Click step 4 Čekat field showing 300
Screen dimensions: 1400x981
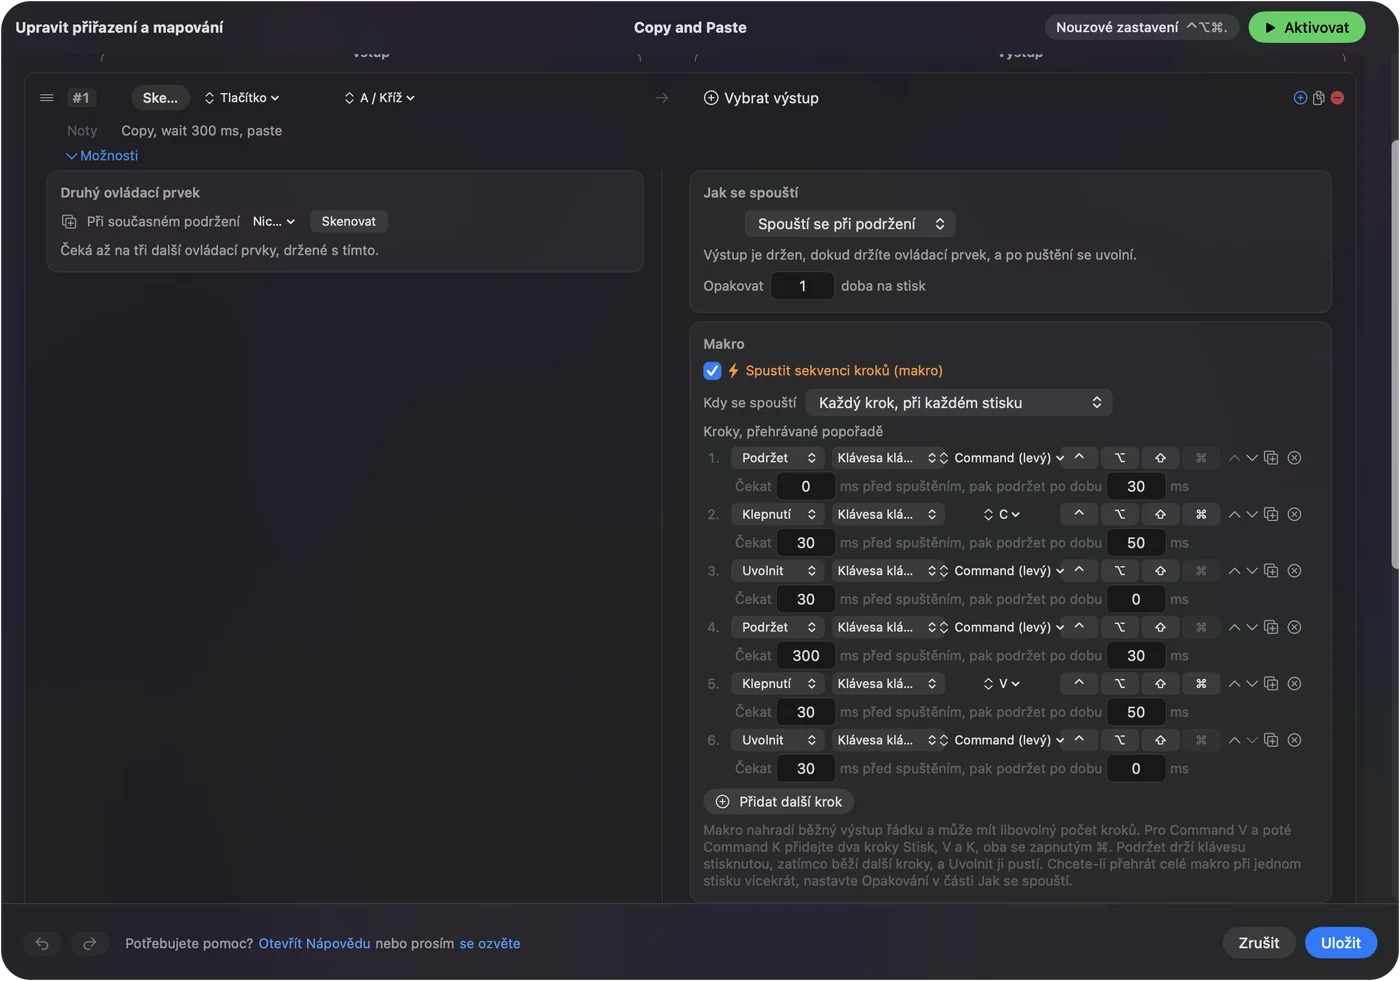click(806, 656)
